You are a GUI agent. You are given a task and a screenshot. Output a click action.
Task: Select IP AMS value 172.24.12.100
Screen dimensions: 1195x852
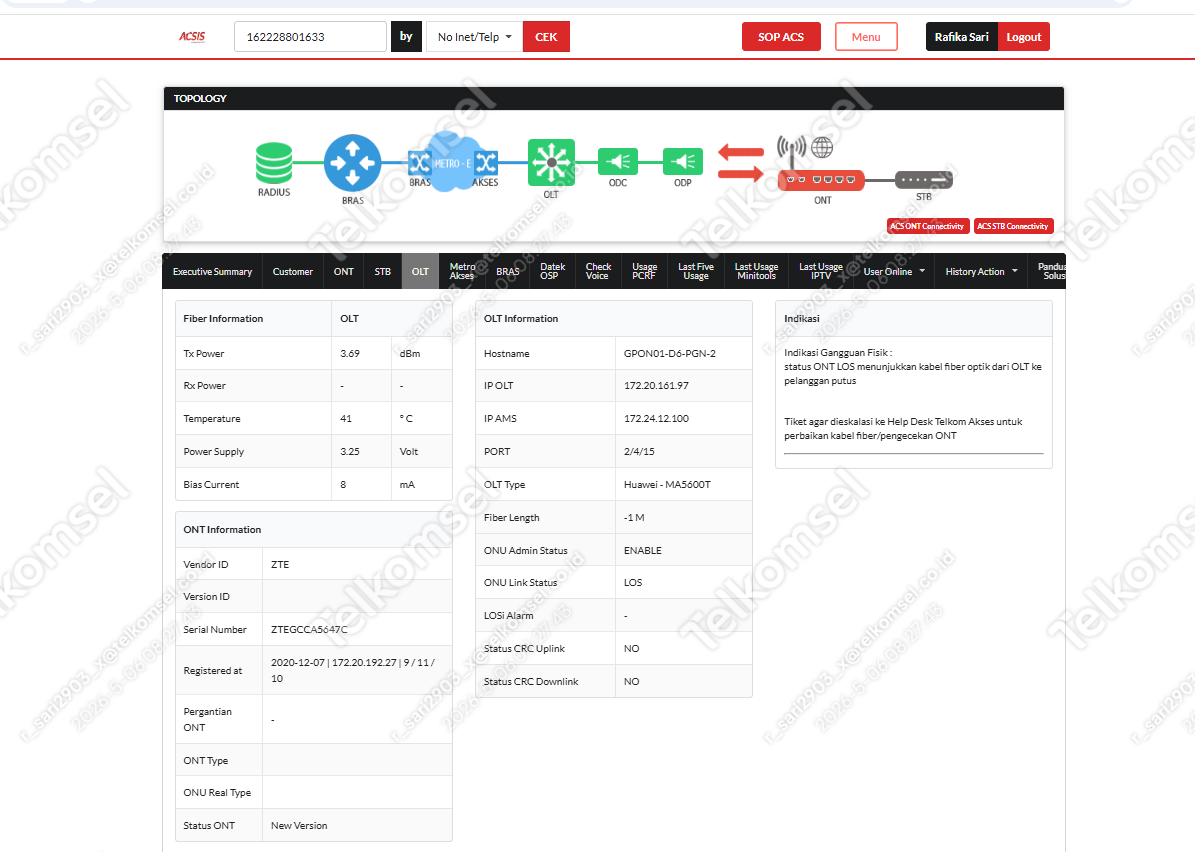(x=656, y=418)
